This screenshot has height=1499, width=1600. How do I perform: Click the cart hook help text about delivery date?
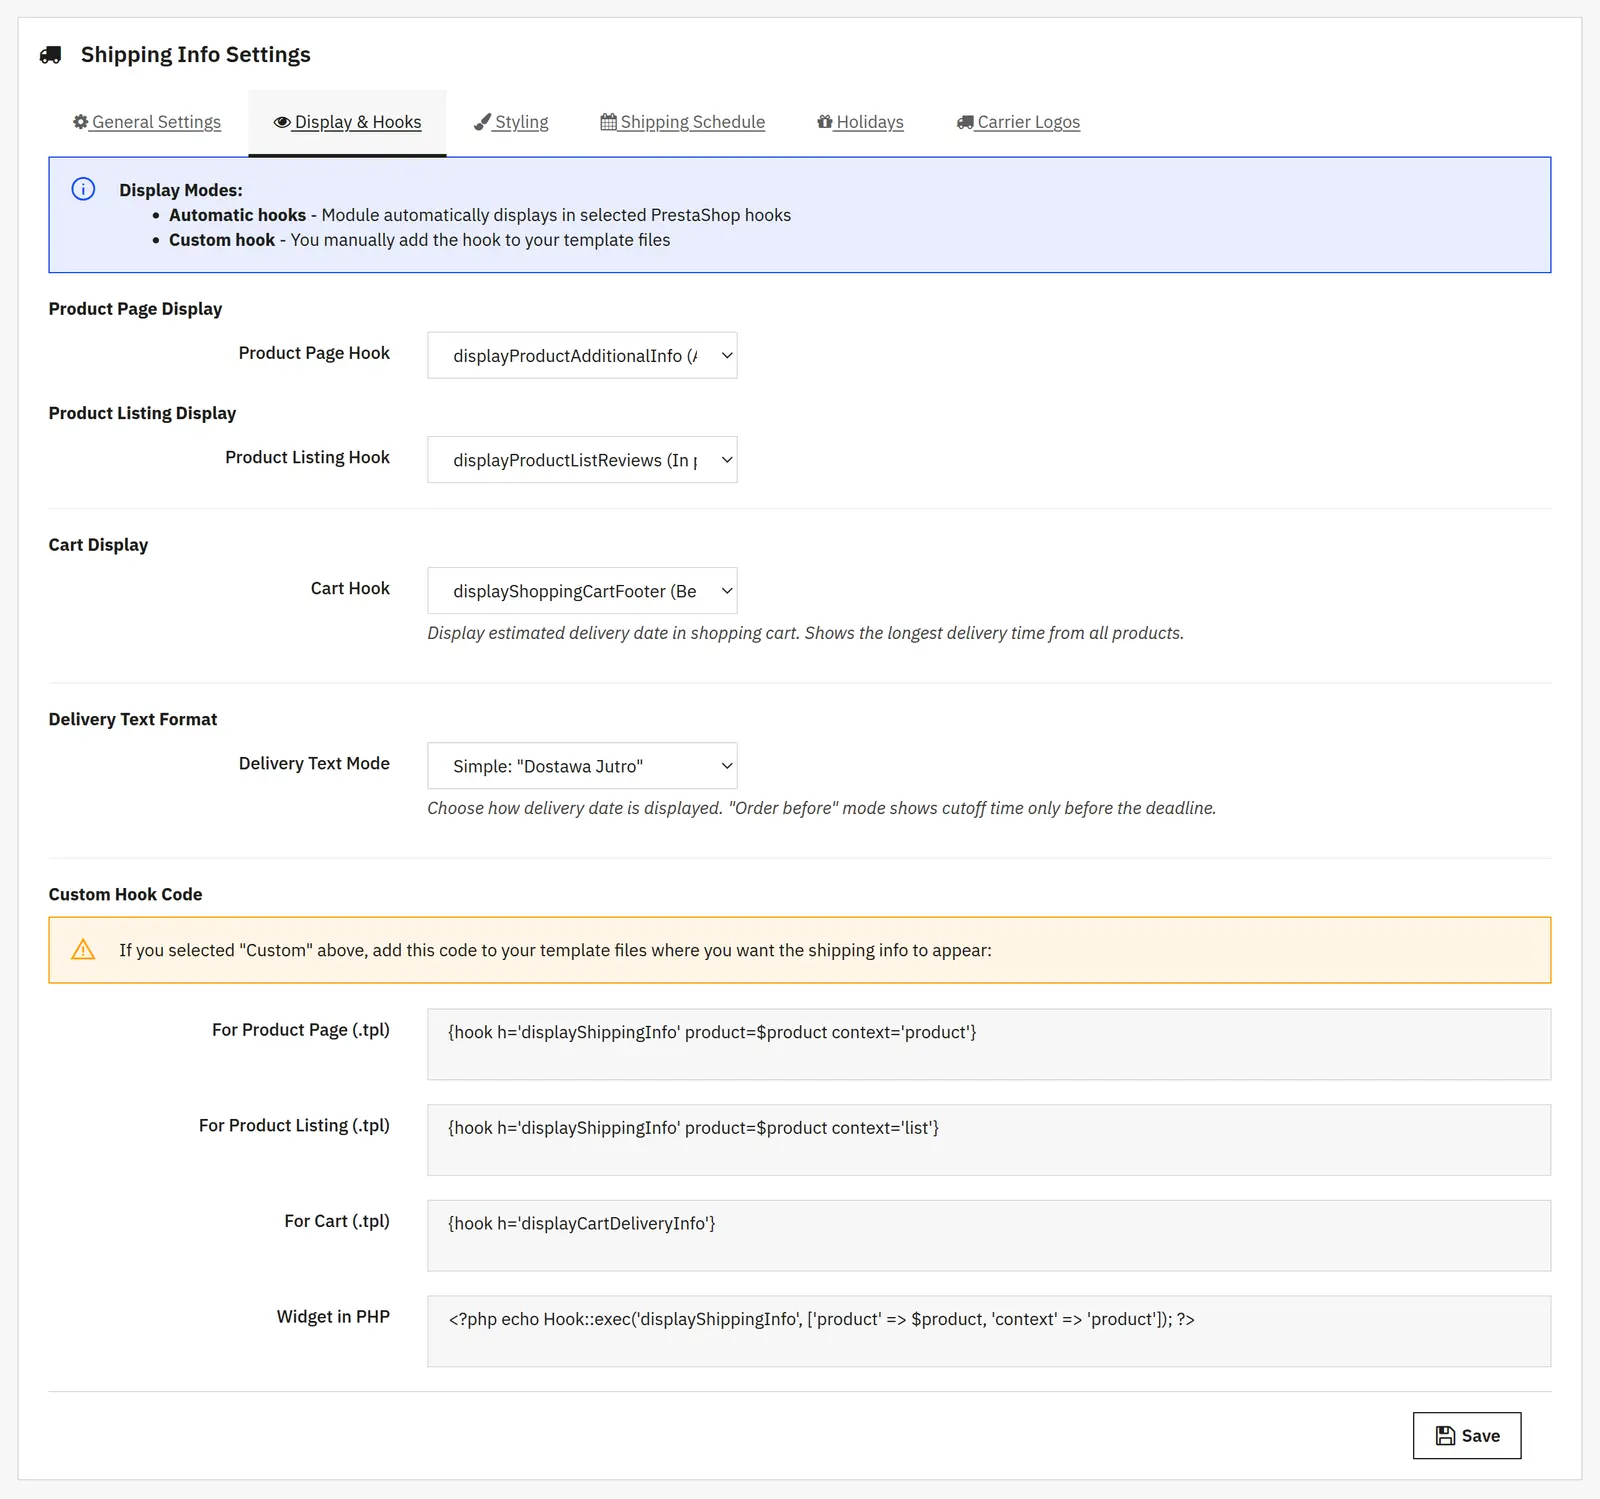coord(805,633)
